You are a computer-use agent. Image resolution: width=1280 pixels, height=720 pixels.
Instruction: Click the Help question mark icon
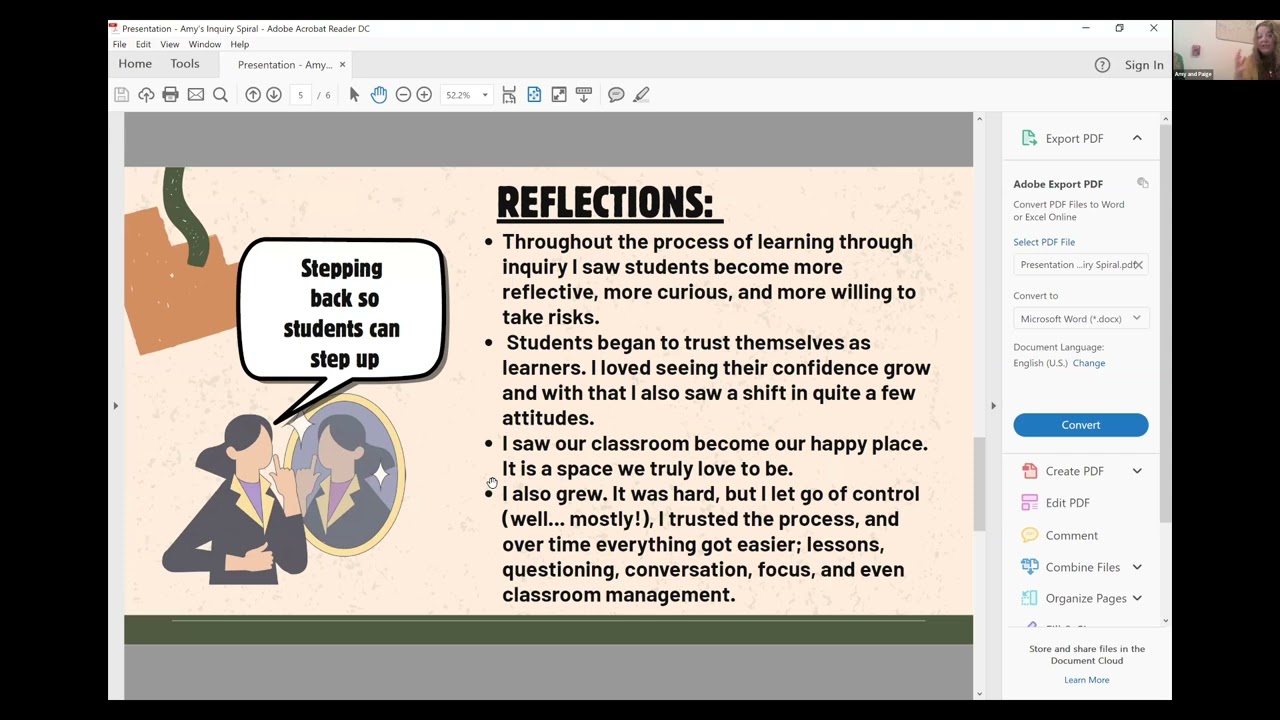coord(1102,65)
